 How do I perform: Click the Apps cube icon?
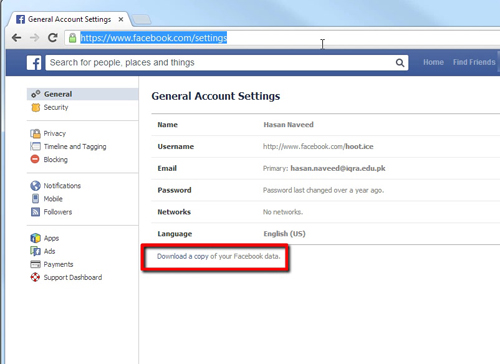tap(35, 238)
